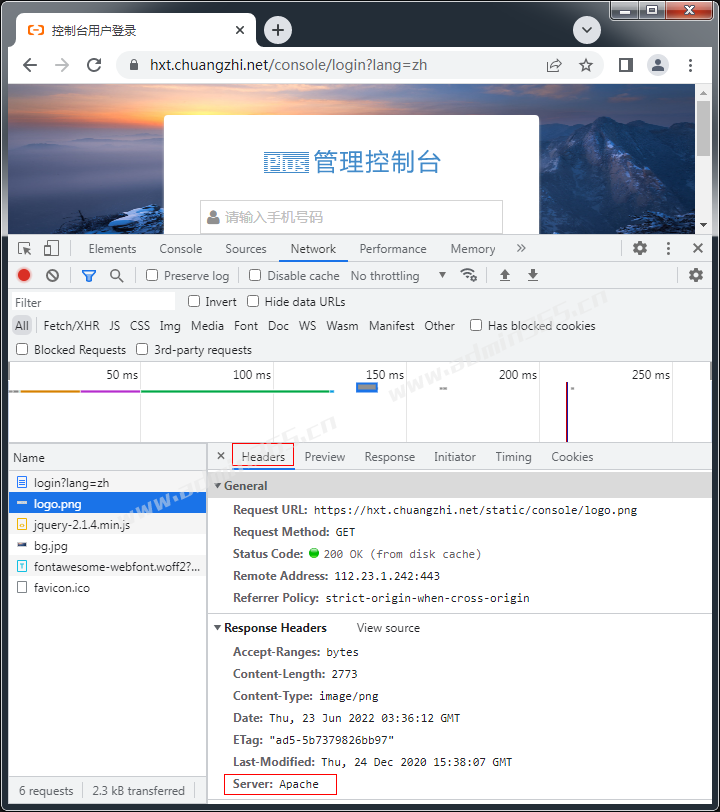This screenshot has width=720, height=812.
Task: Open DevTools settings gear
Action: click(x=640, y=249)
